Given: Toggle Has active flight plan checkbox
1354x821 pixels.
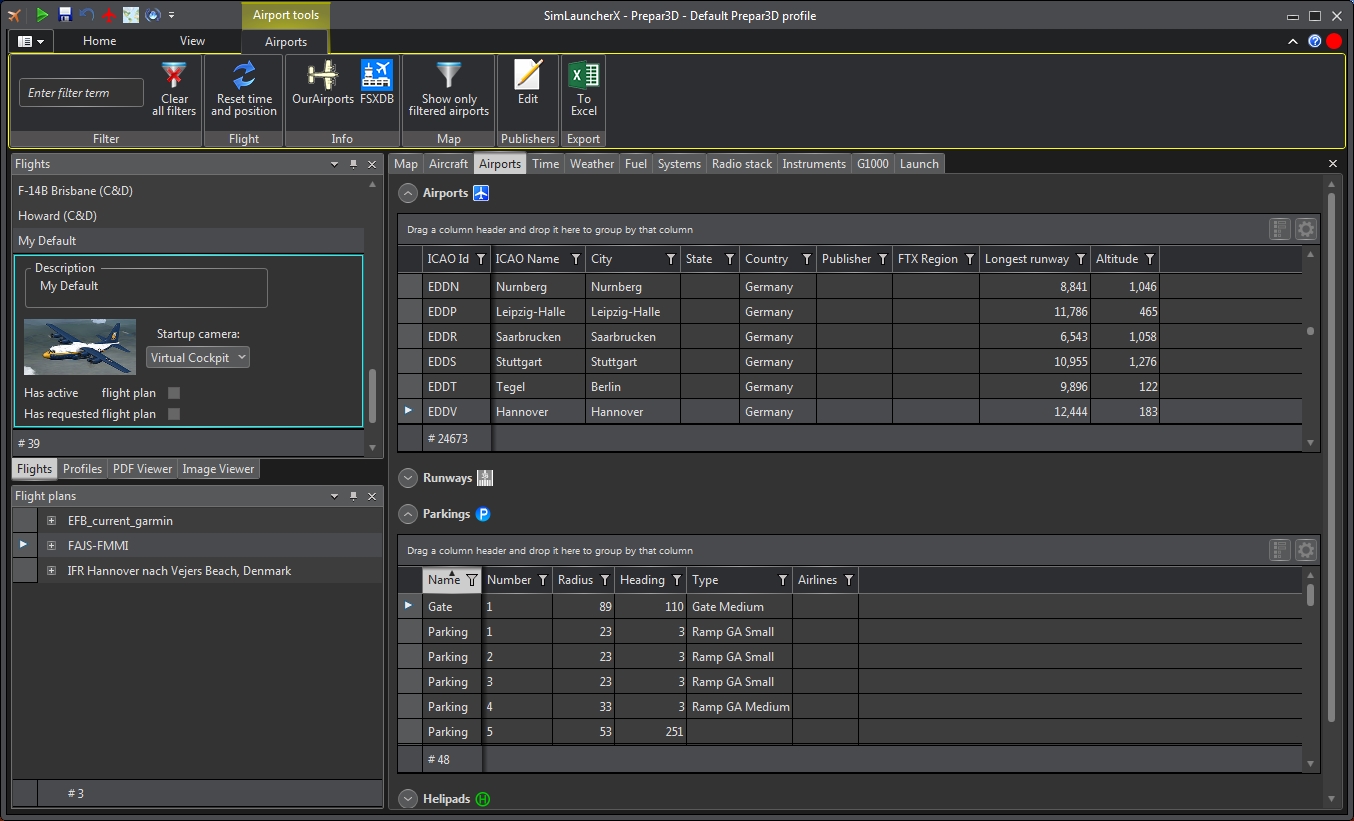Looking at the screenshot, I should pyautogui.click(x=174, y=393).
